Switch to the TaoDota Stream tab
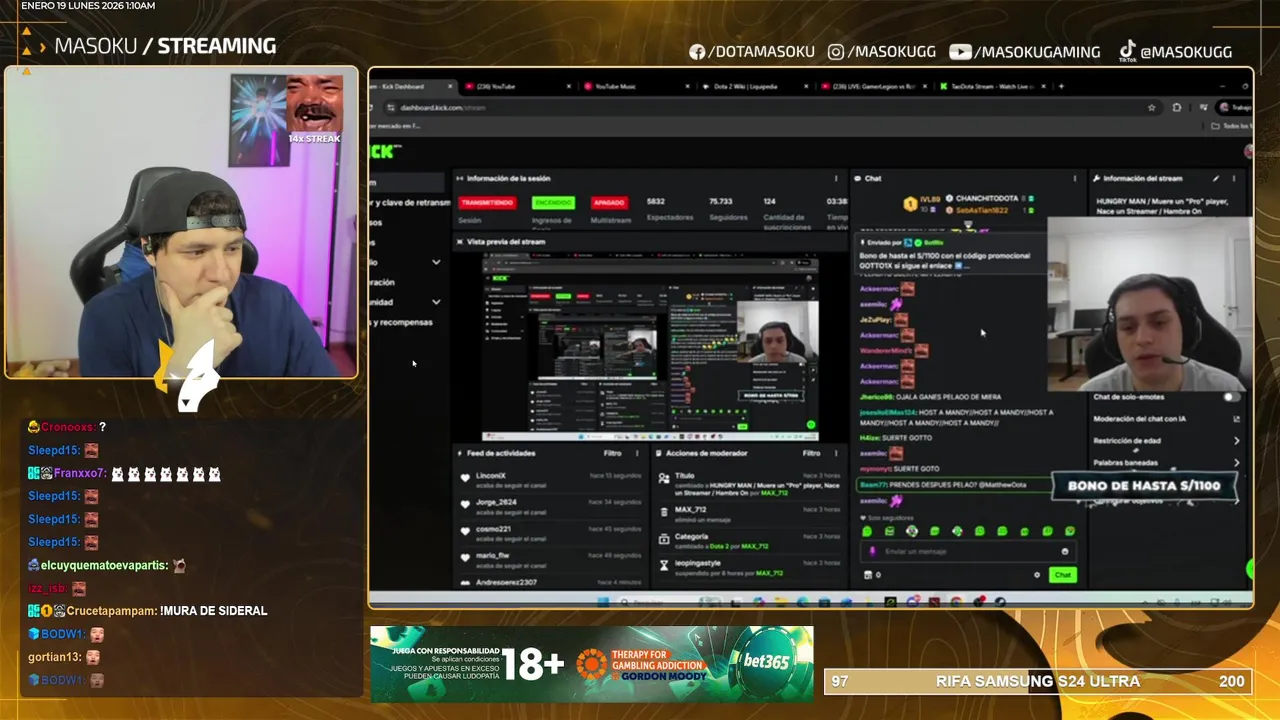Viewport: 1280px width, 720px height. pos(993,86)
